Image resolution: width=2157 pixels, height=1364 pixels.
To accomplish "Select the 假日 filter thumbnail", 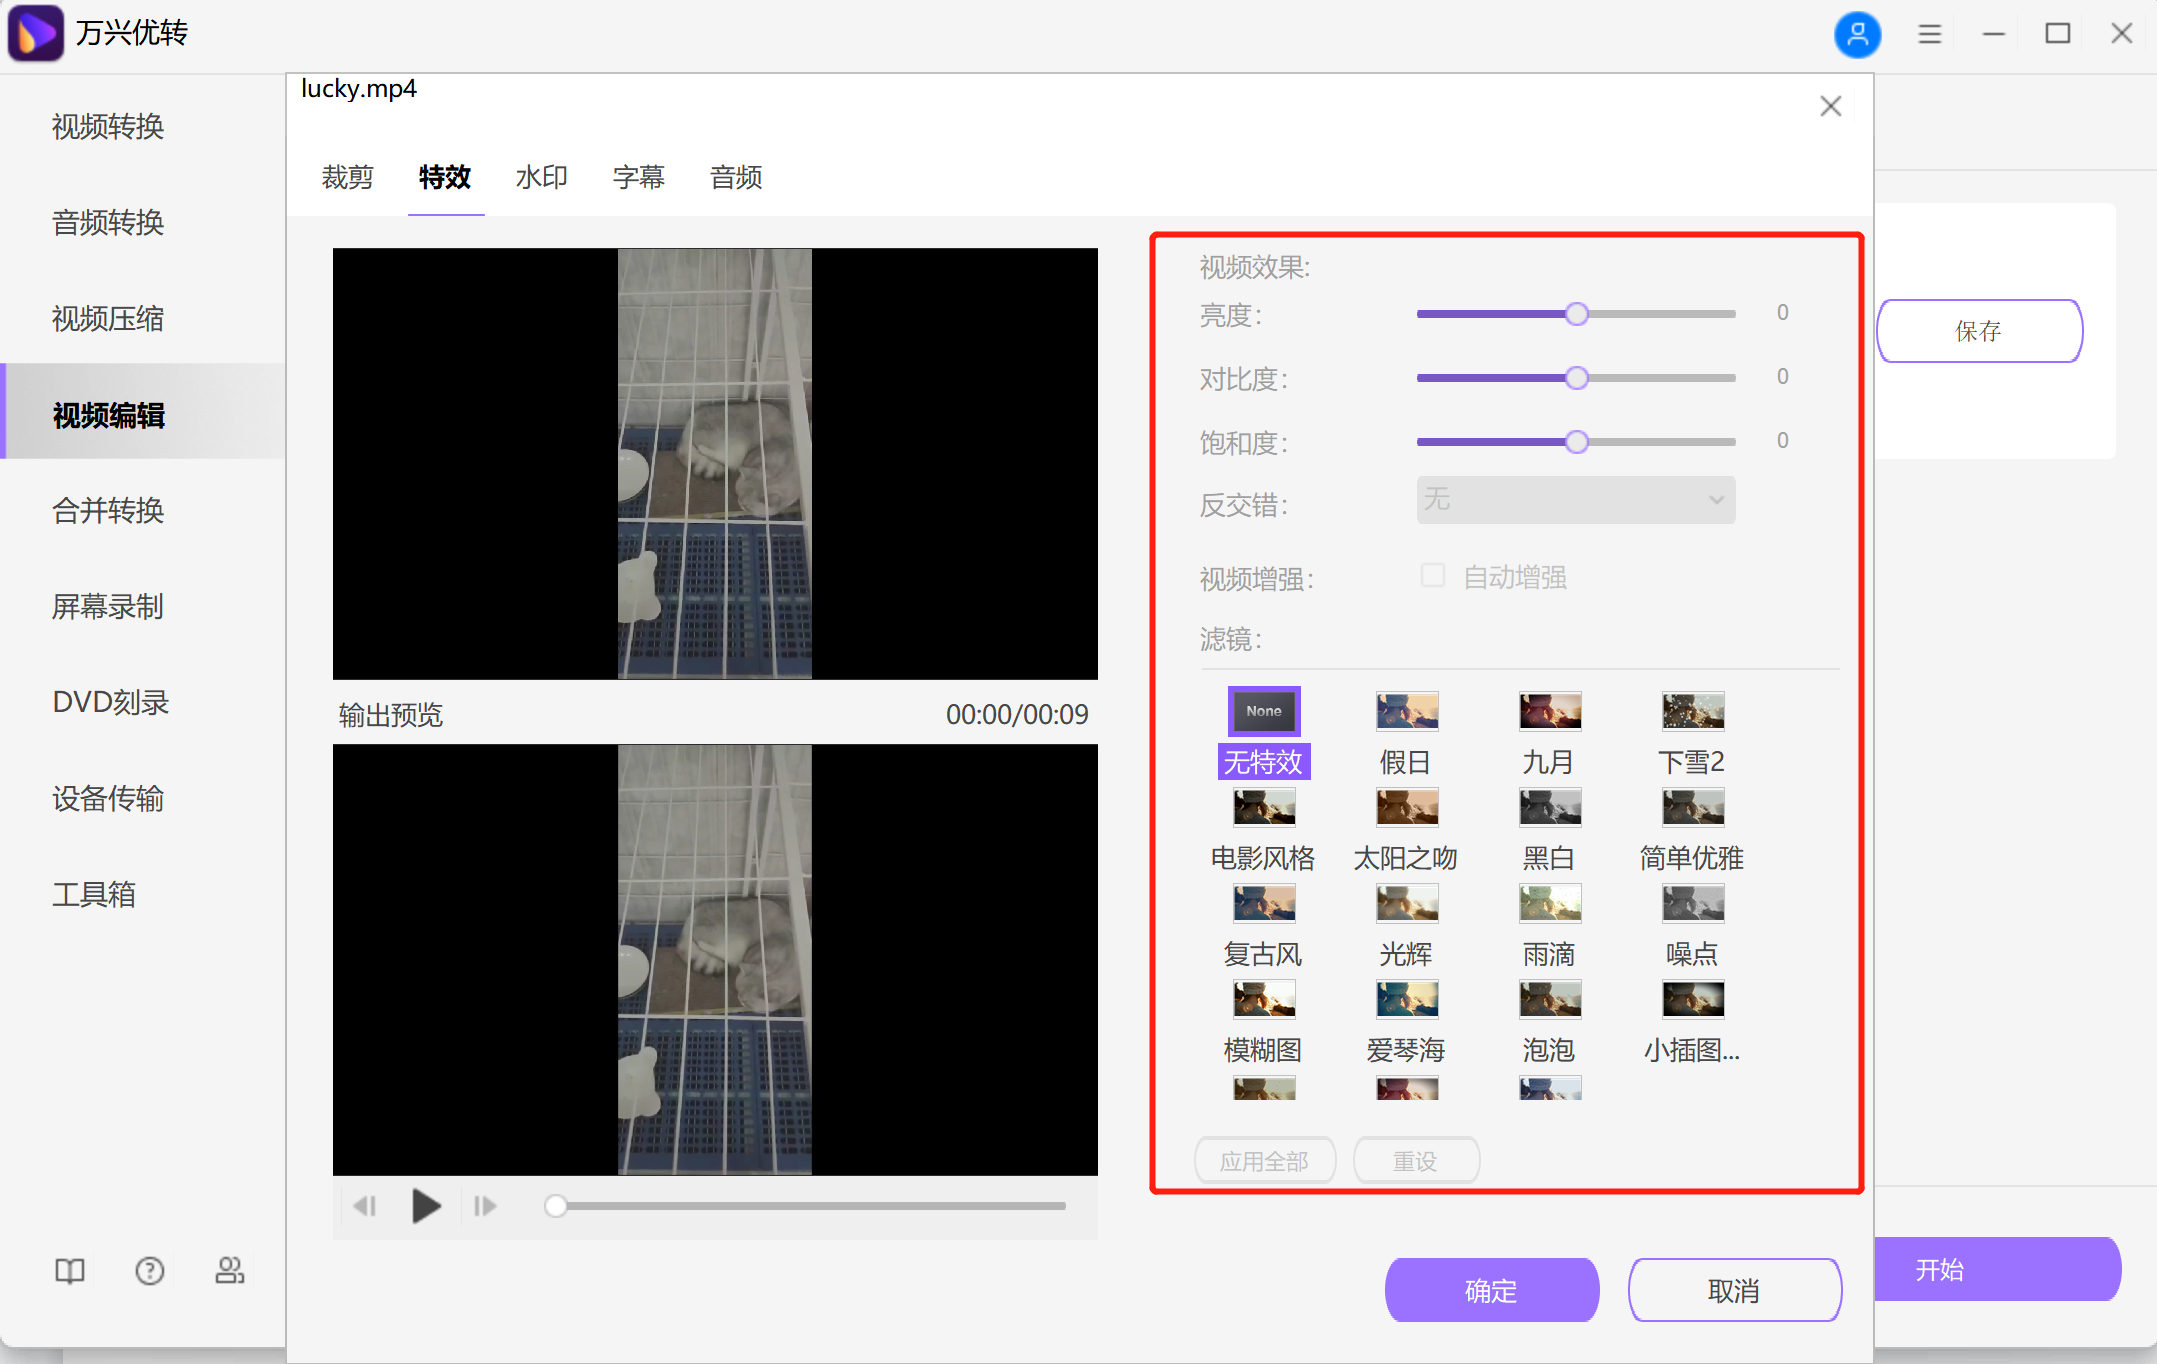I will 1406,712.
